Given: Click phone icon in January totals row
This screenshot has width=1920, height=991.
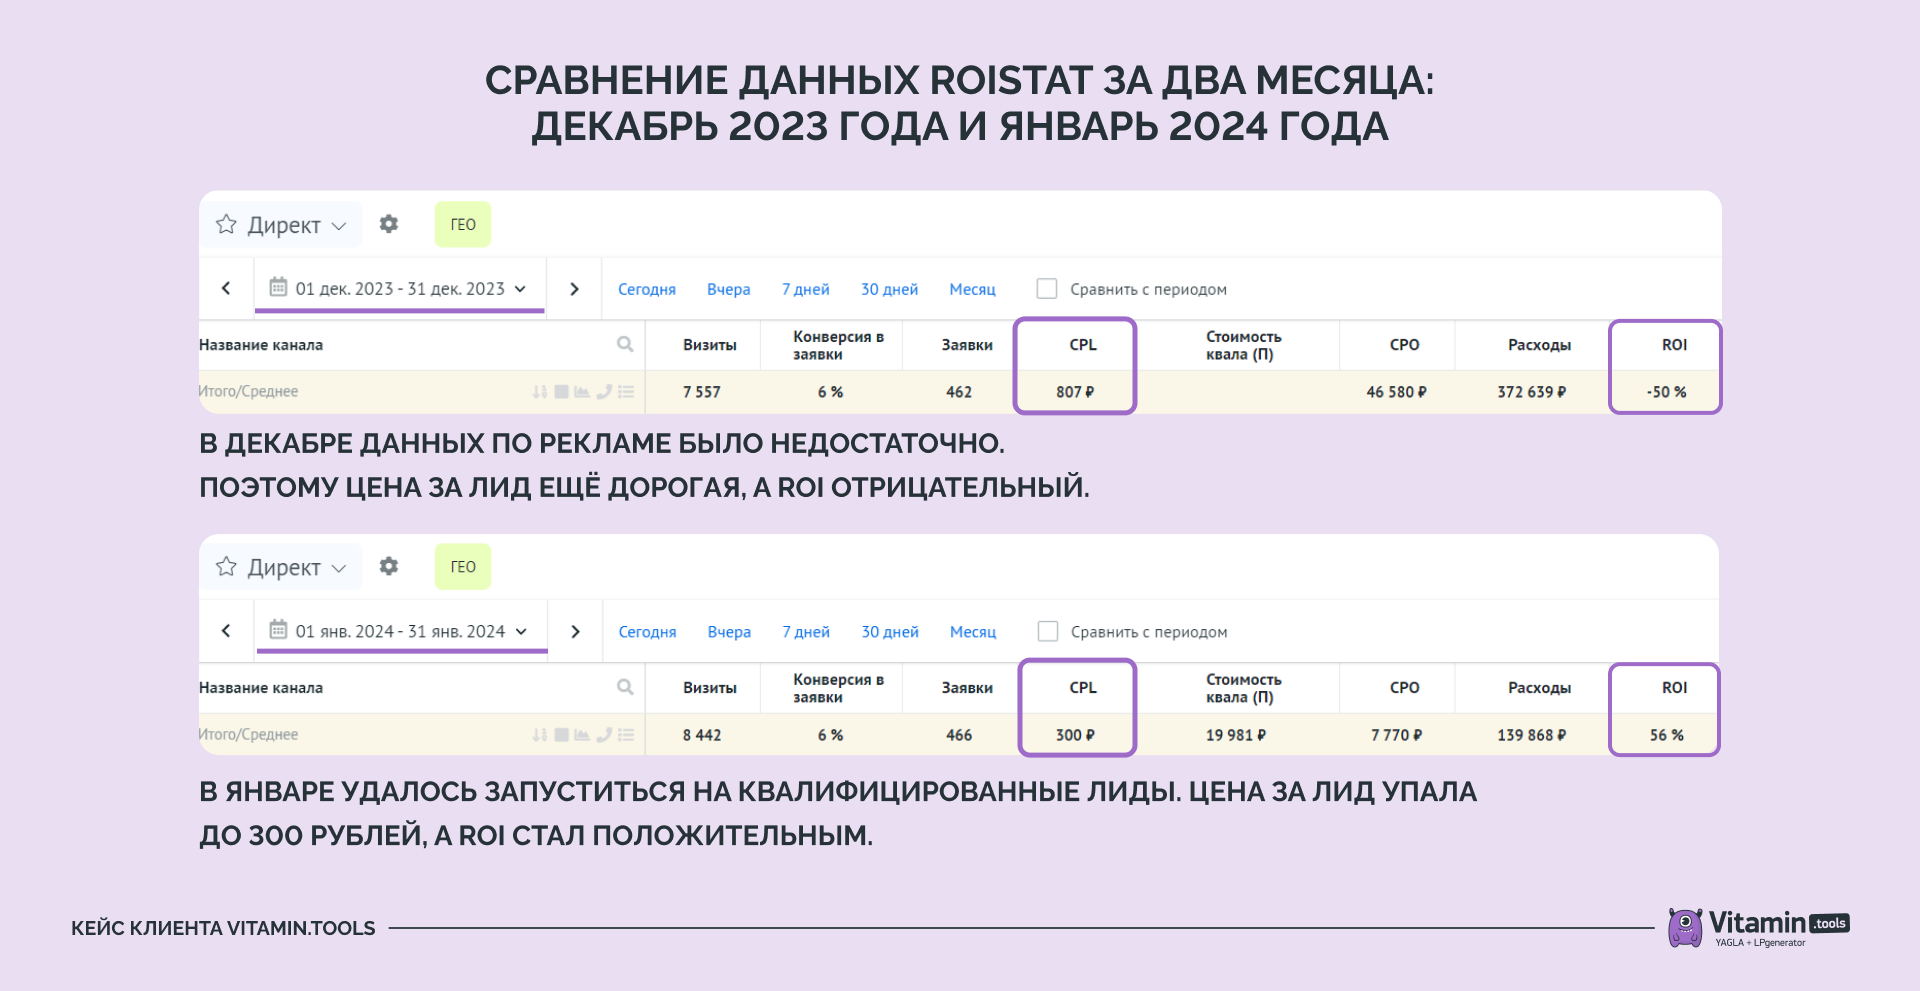Looking at the screenshot, I should 604,735.
